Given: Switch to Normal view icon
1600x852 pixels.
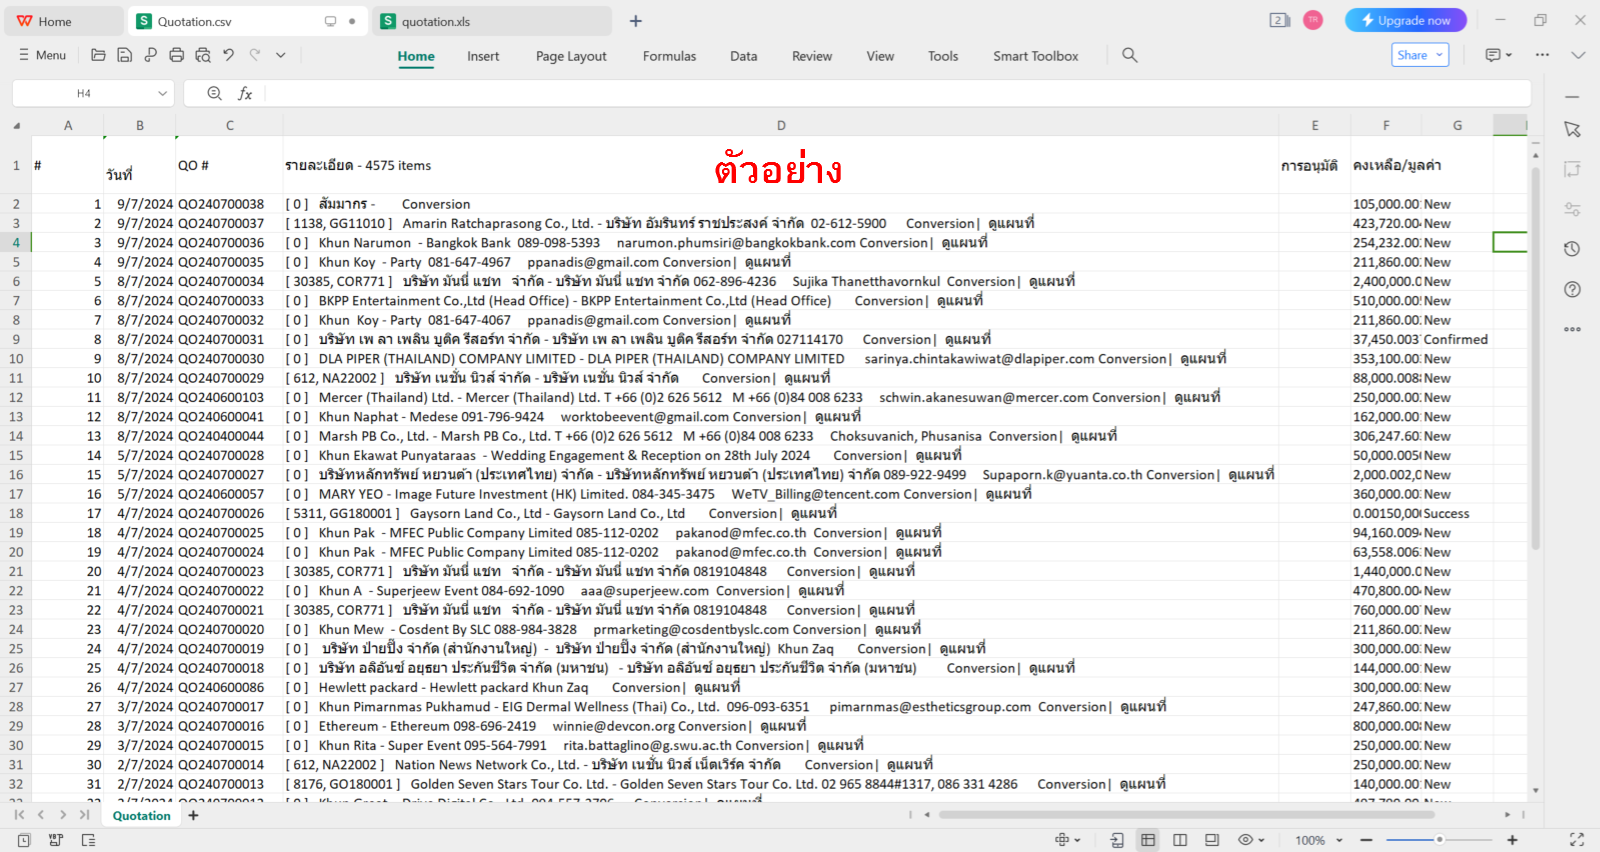Looking at the screenshot, I should click(1148, 840).
